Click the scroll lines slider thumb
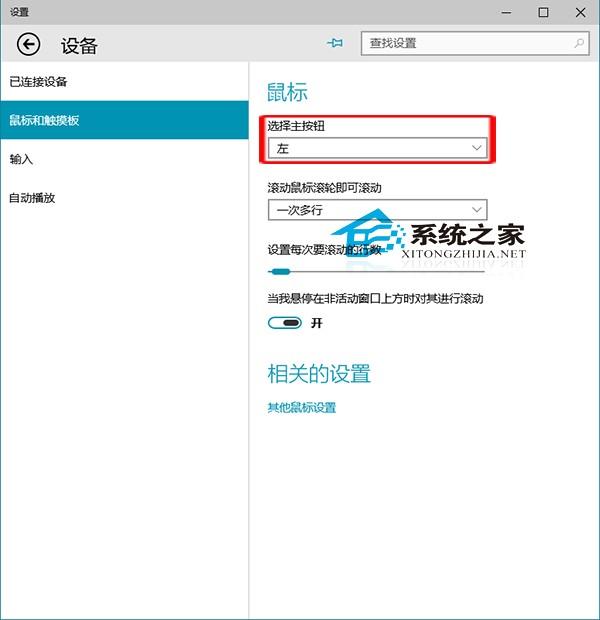The height and width of the screenshot is (620, 600). pos(281,271)
